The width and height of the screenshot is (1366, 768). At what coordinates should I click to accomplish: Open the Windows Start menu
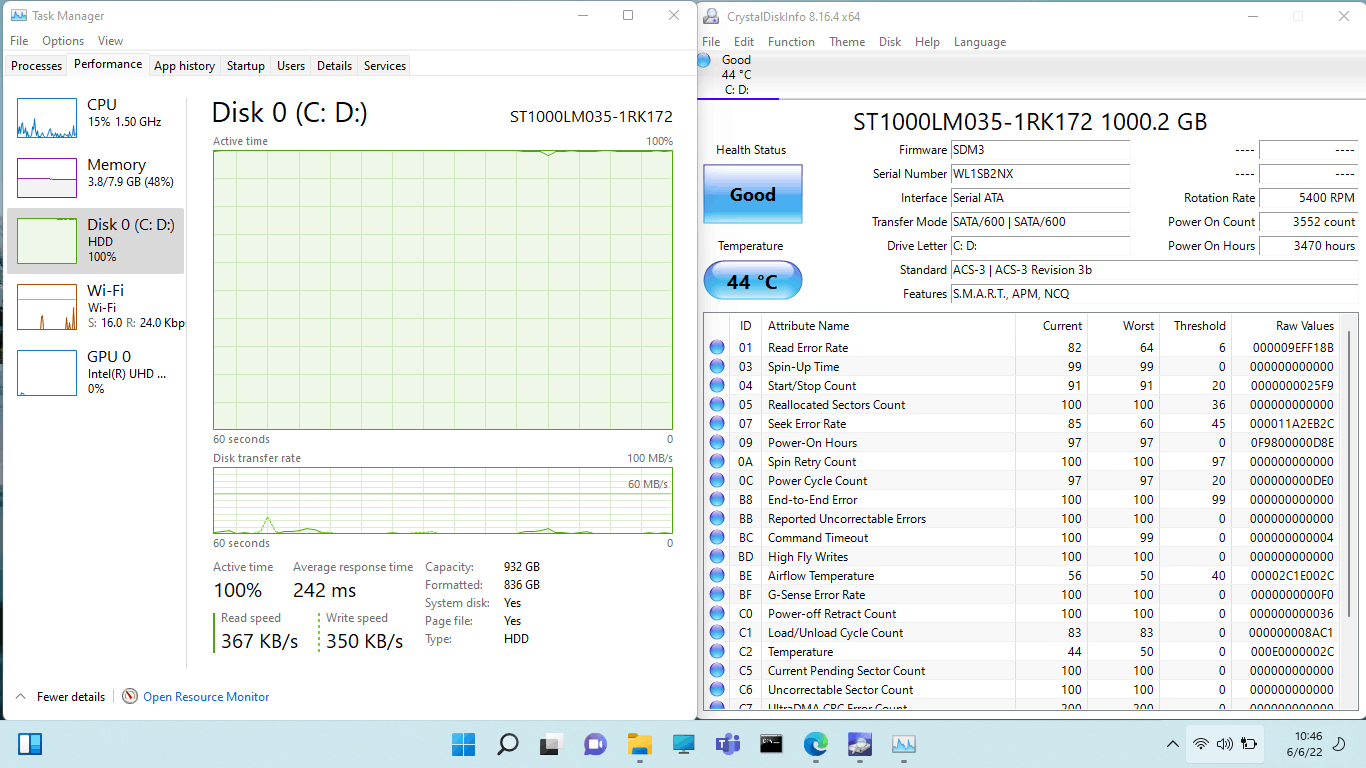(x=463, y=744)
